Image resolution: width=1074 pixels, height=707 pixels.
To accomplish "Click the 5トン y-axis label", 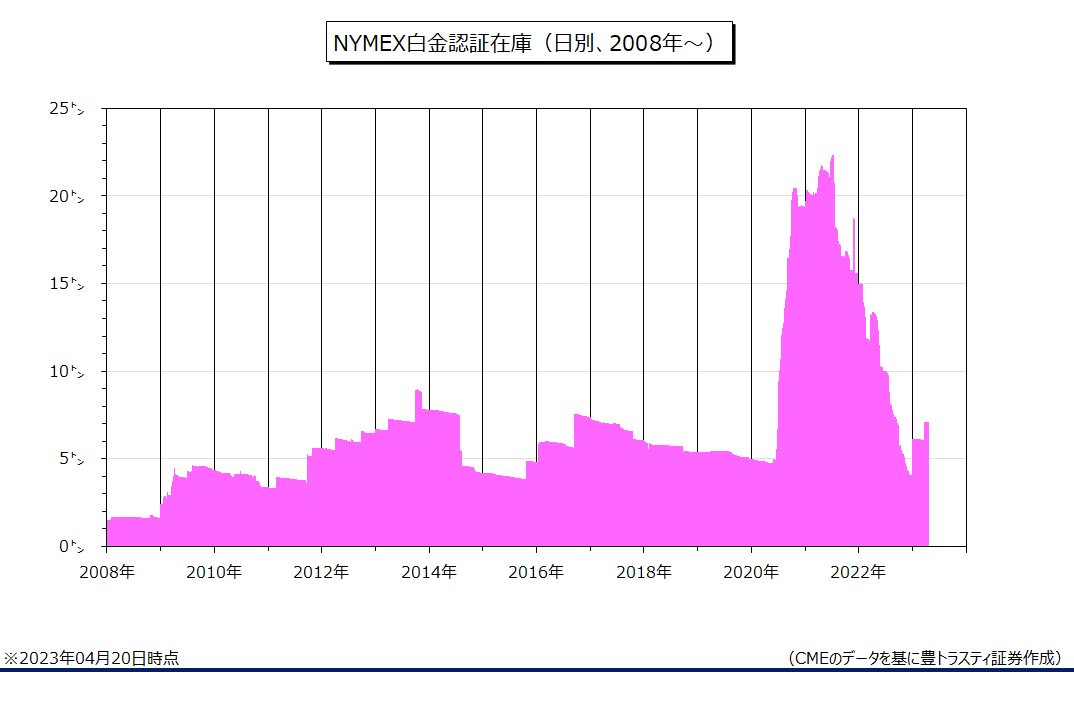I will [x=71, y=458].
